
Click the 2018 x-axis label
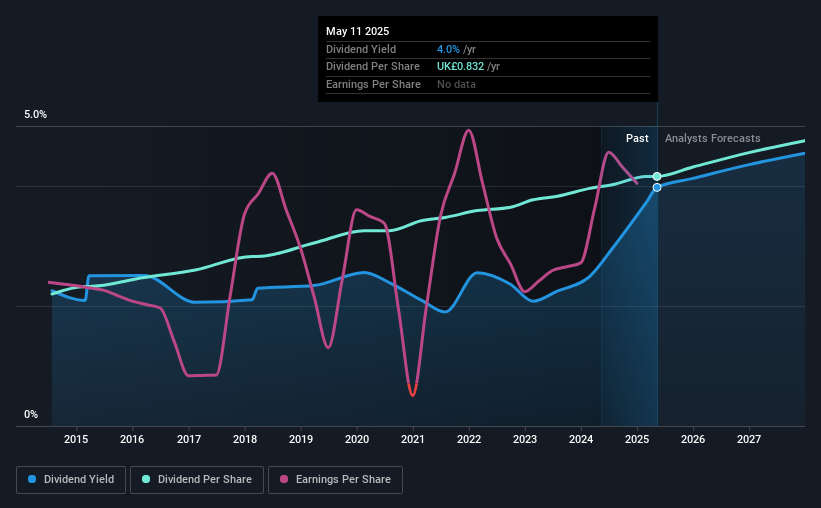coord(245,439)
